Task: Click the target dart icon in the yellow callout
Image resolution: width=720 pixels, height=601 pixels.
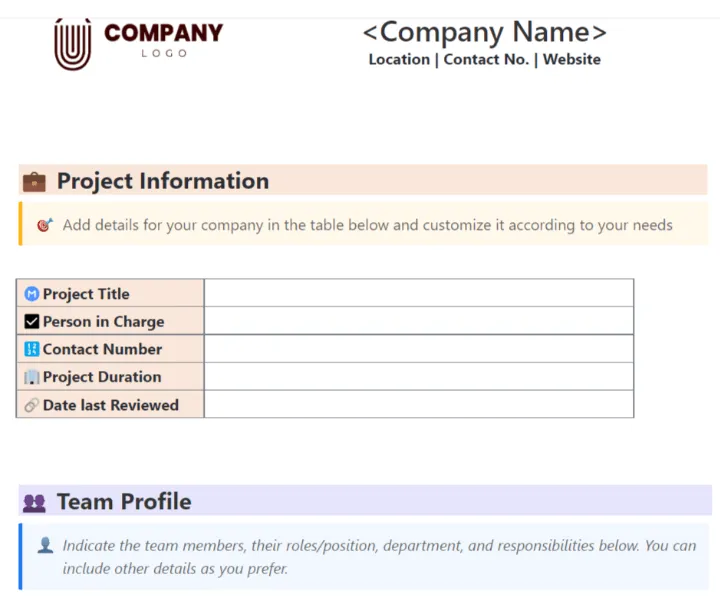Action: (45, 225)
